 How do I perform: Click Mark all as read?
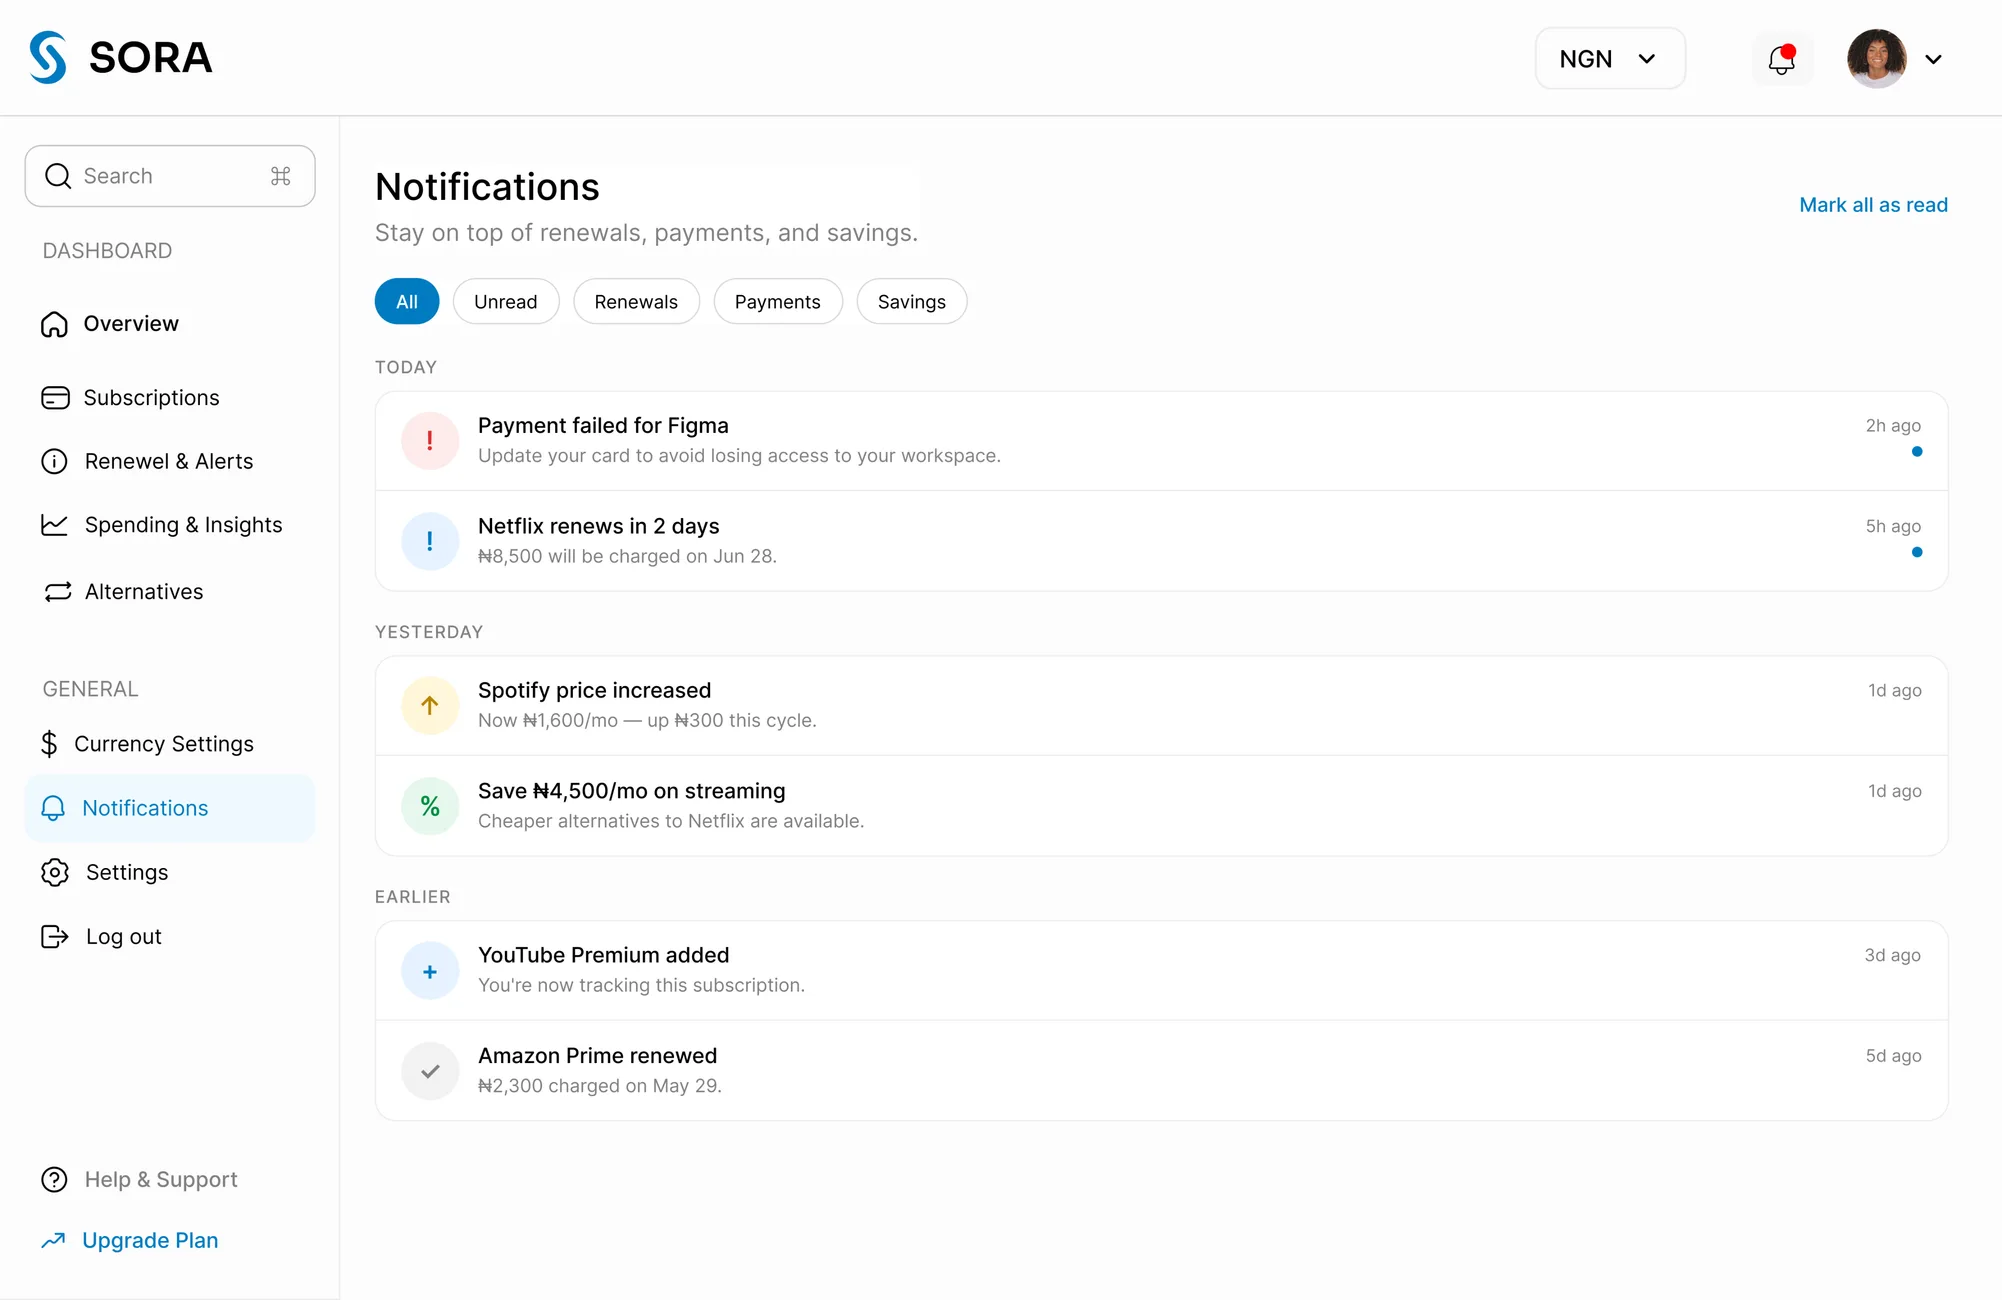click(1874, 205)
